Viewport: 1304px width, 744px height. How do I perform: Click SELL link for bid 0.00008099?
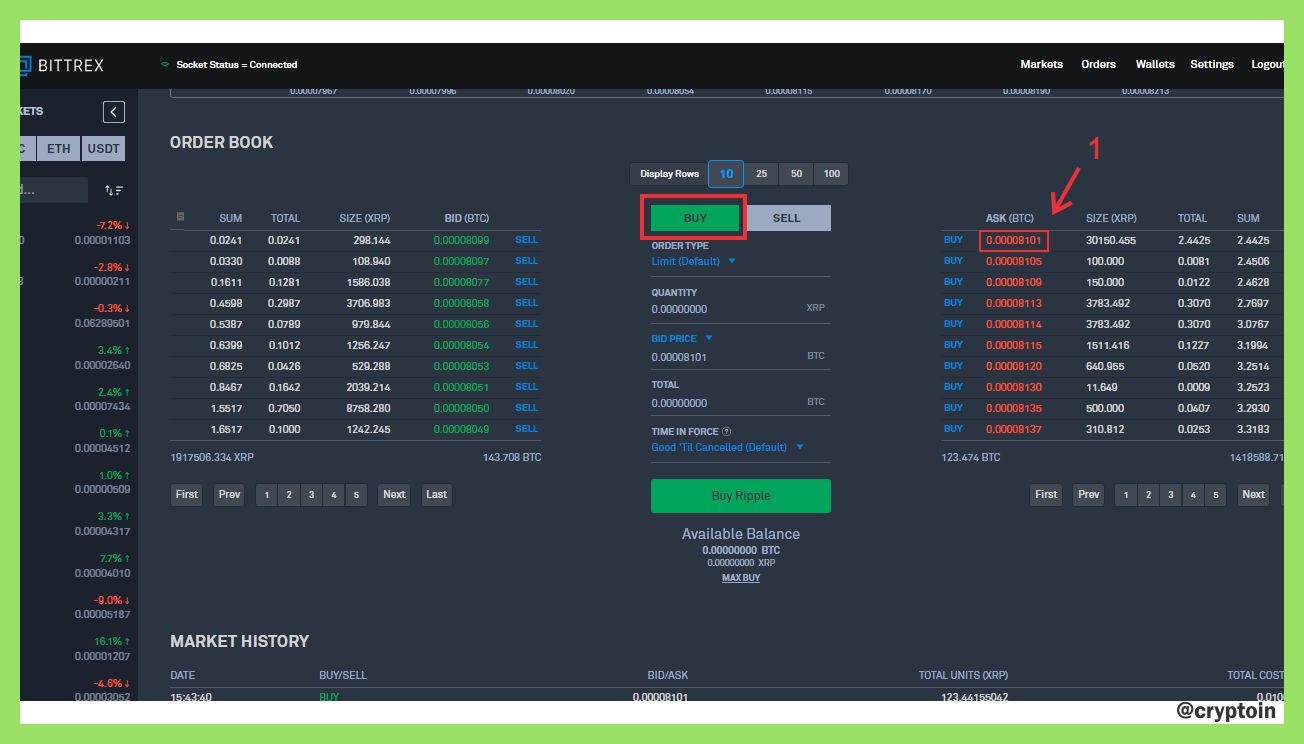pos(526,240)
